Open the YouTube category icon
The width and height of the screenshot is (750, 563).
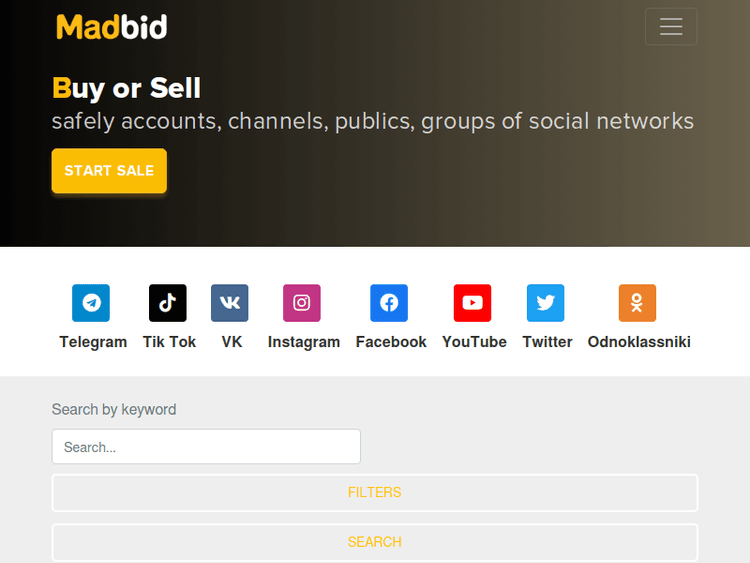pyautogui.click(x=472, y=302)
